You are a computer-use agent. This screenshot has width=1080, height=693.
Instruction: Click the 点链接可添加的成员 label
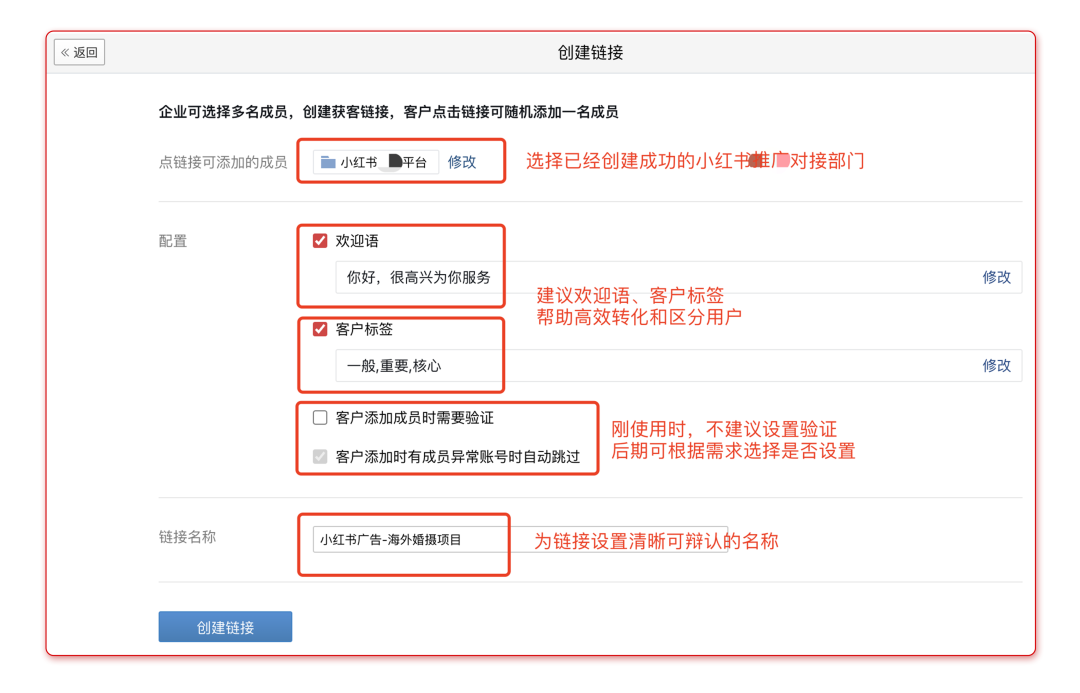(223, 162)
